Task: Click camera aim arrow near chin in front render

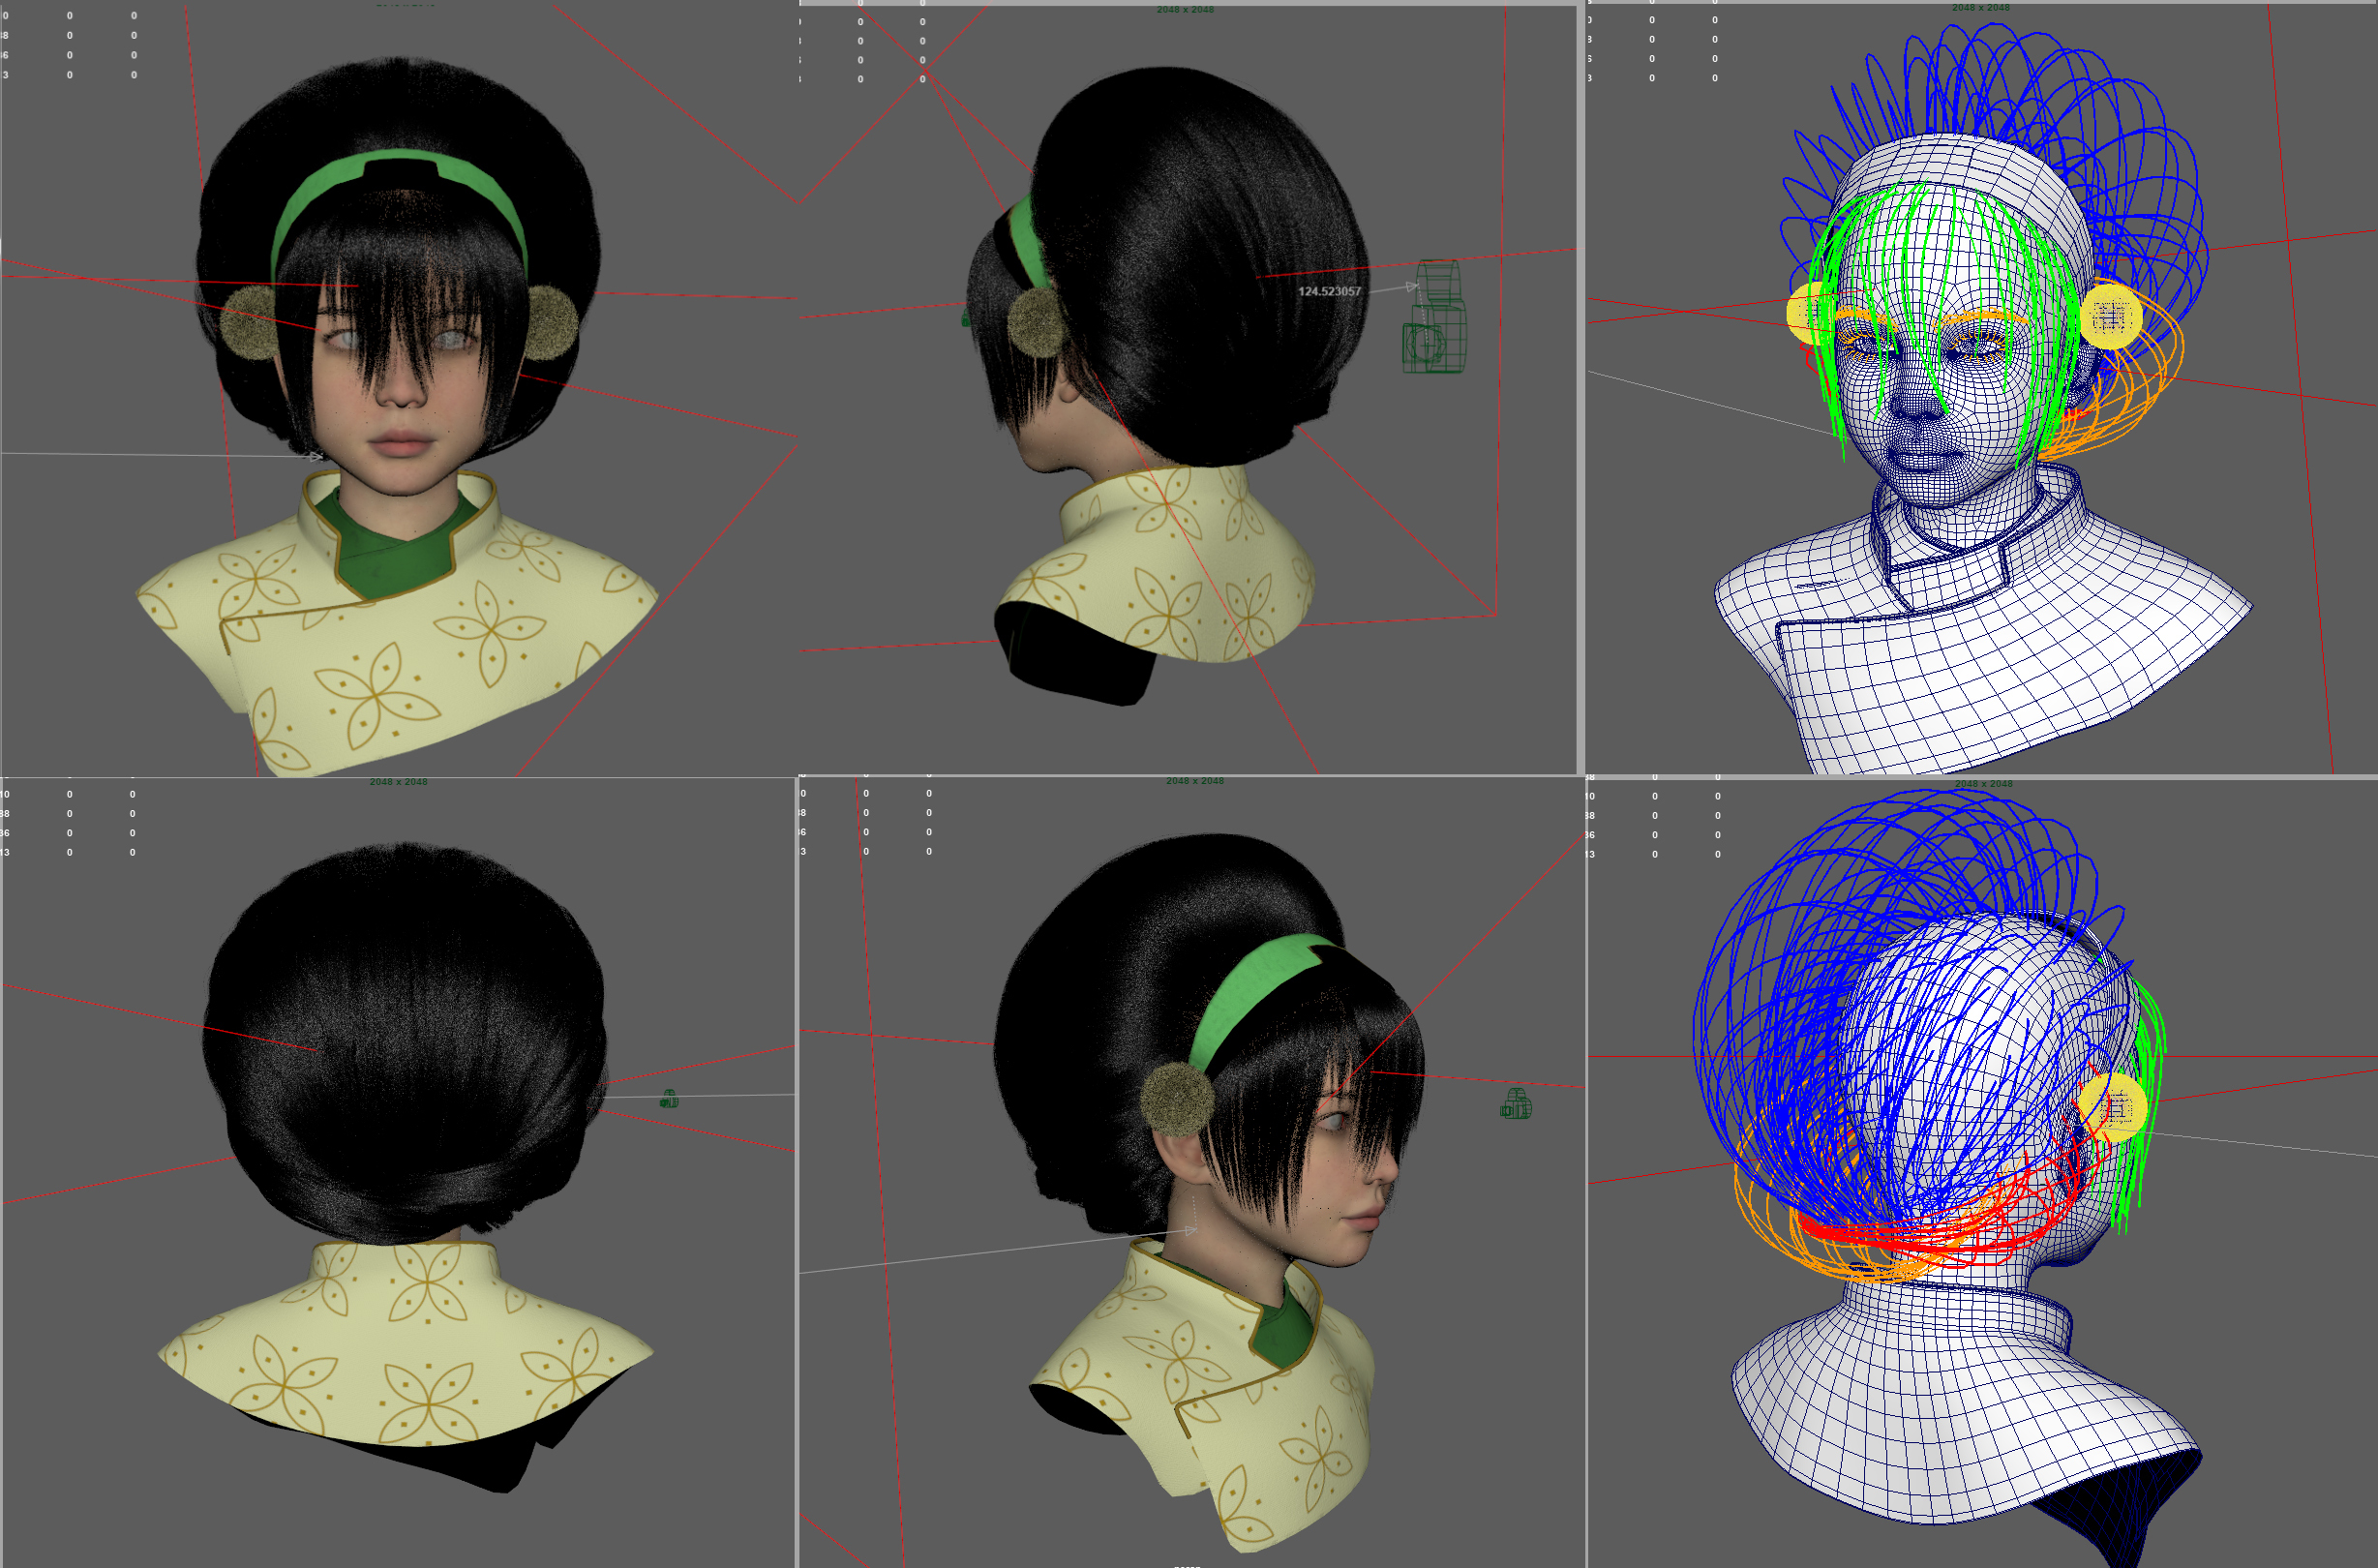Action: tap(316, 457)
